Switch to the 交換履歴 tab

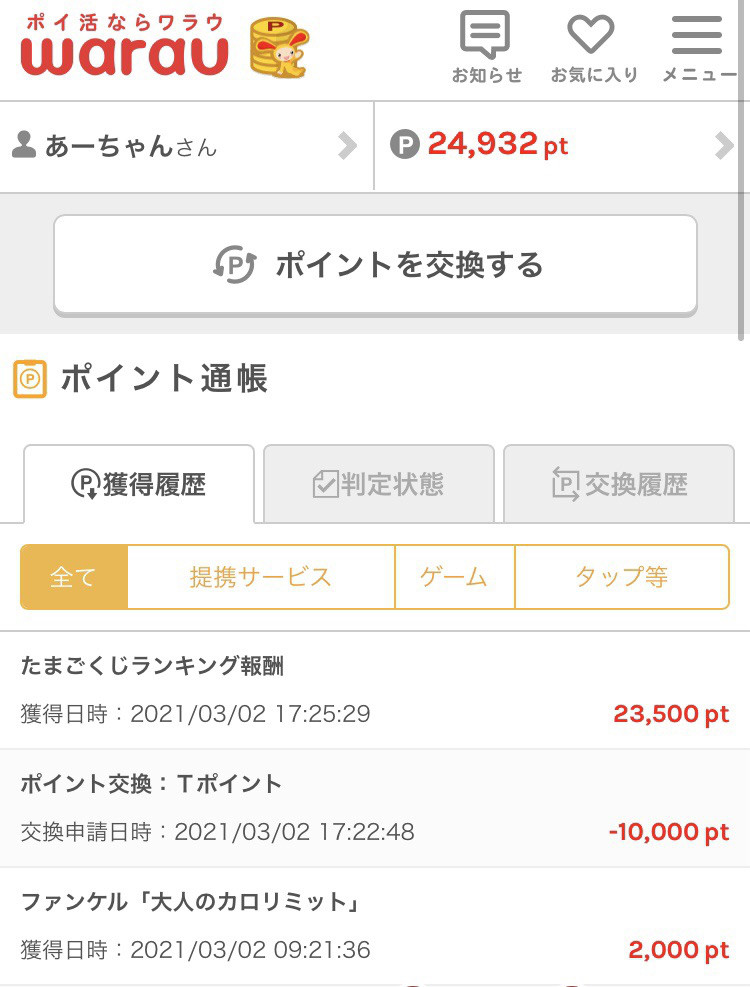tap(619, 484)
